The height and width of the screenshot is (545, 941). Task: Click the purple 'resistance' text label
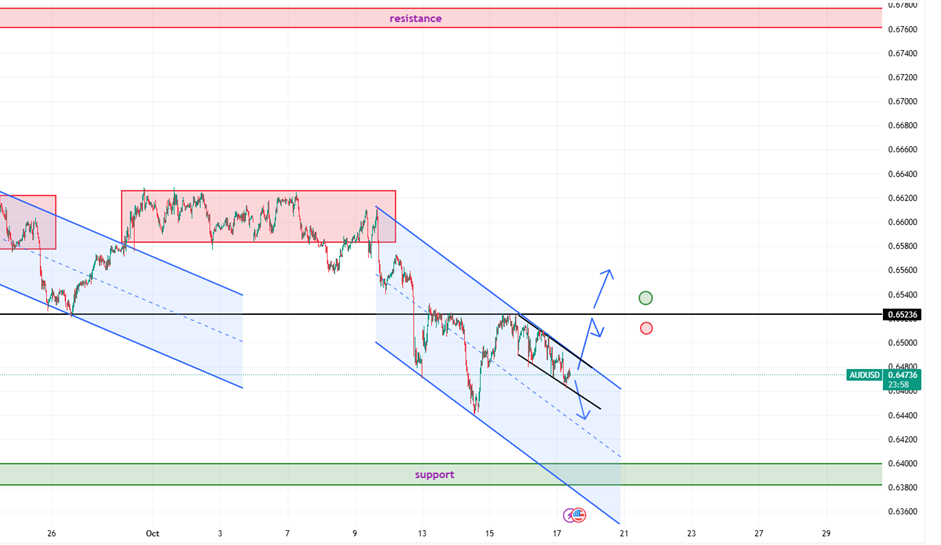coord(415,18)
